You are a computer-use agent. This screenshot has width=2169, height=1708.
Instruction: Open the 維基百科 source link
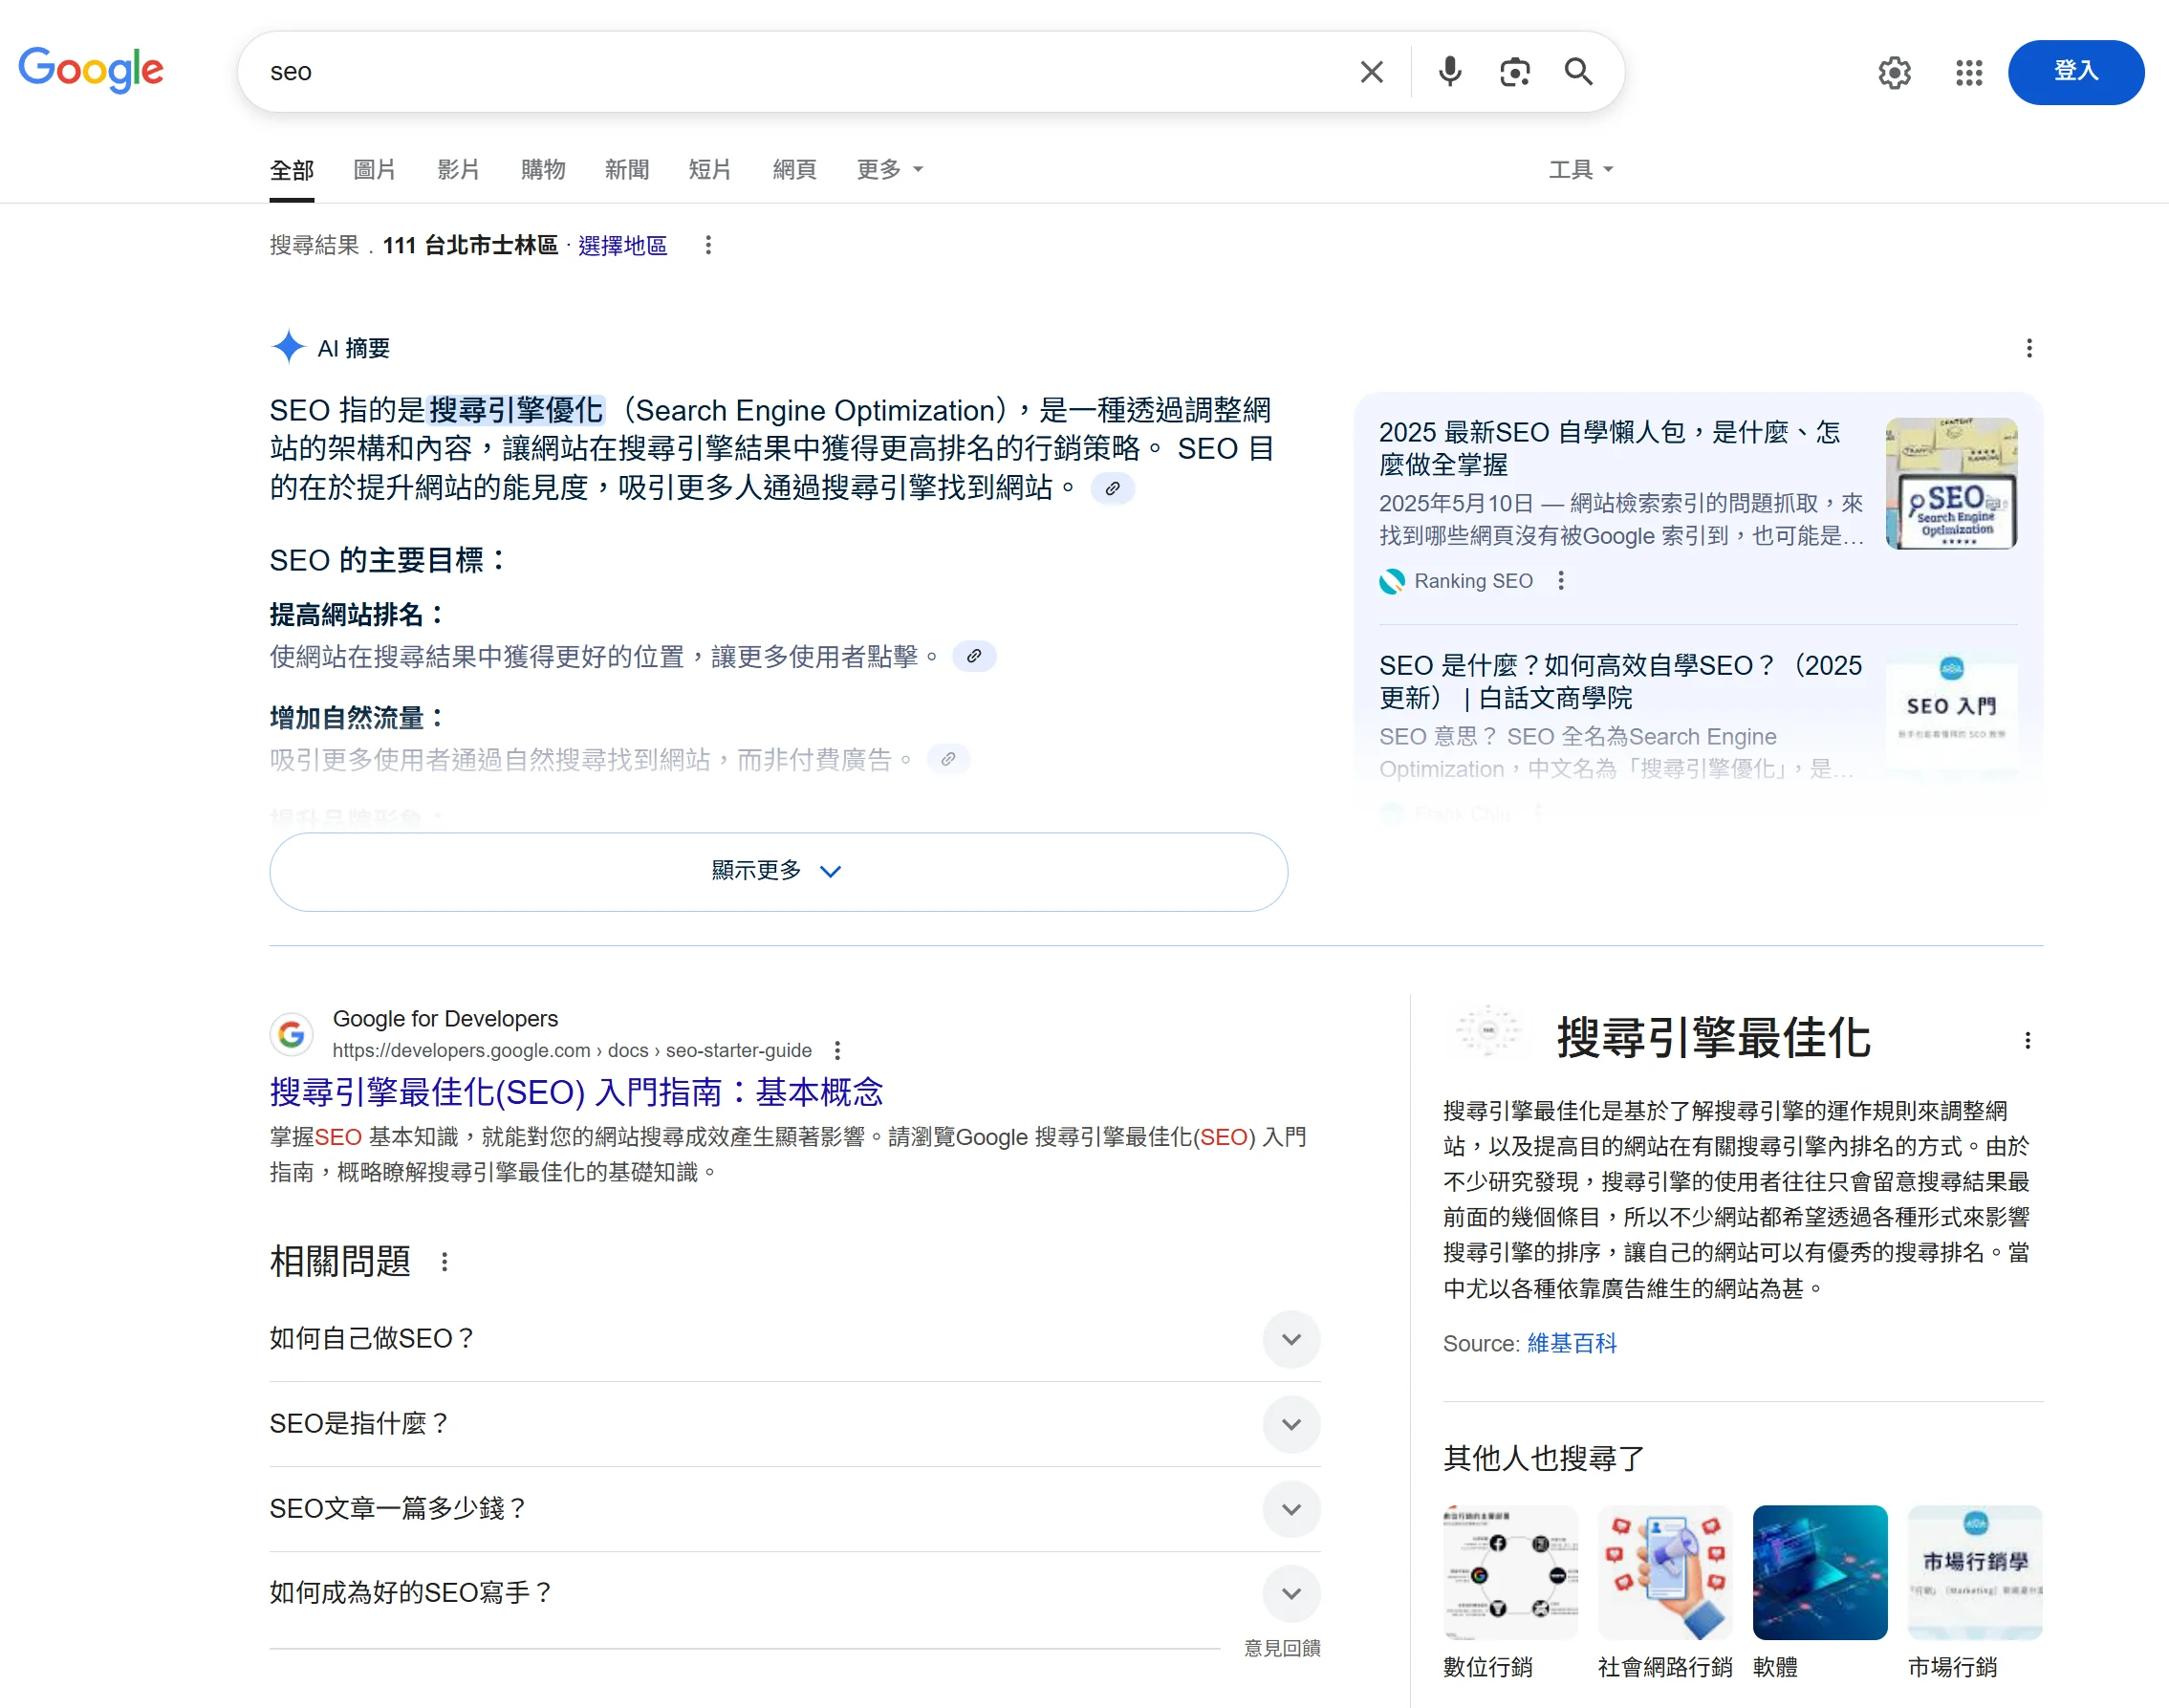pos(1572,1343)
